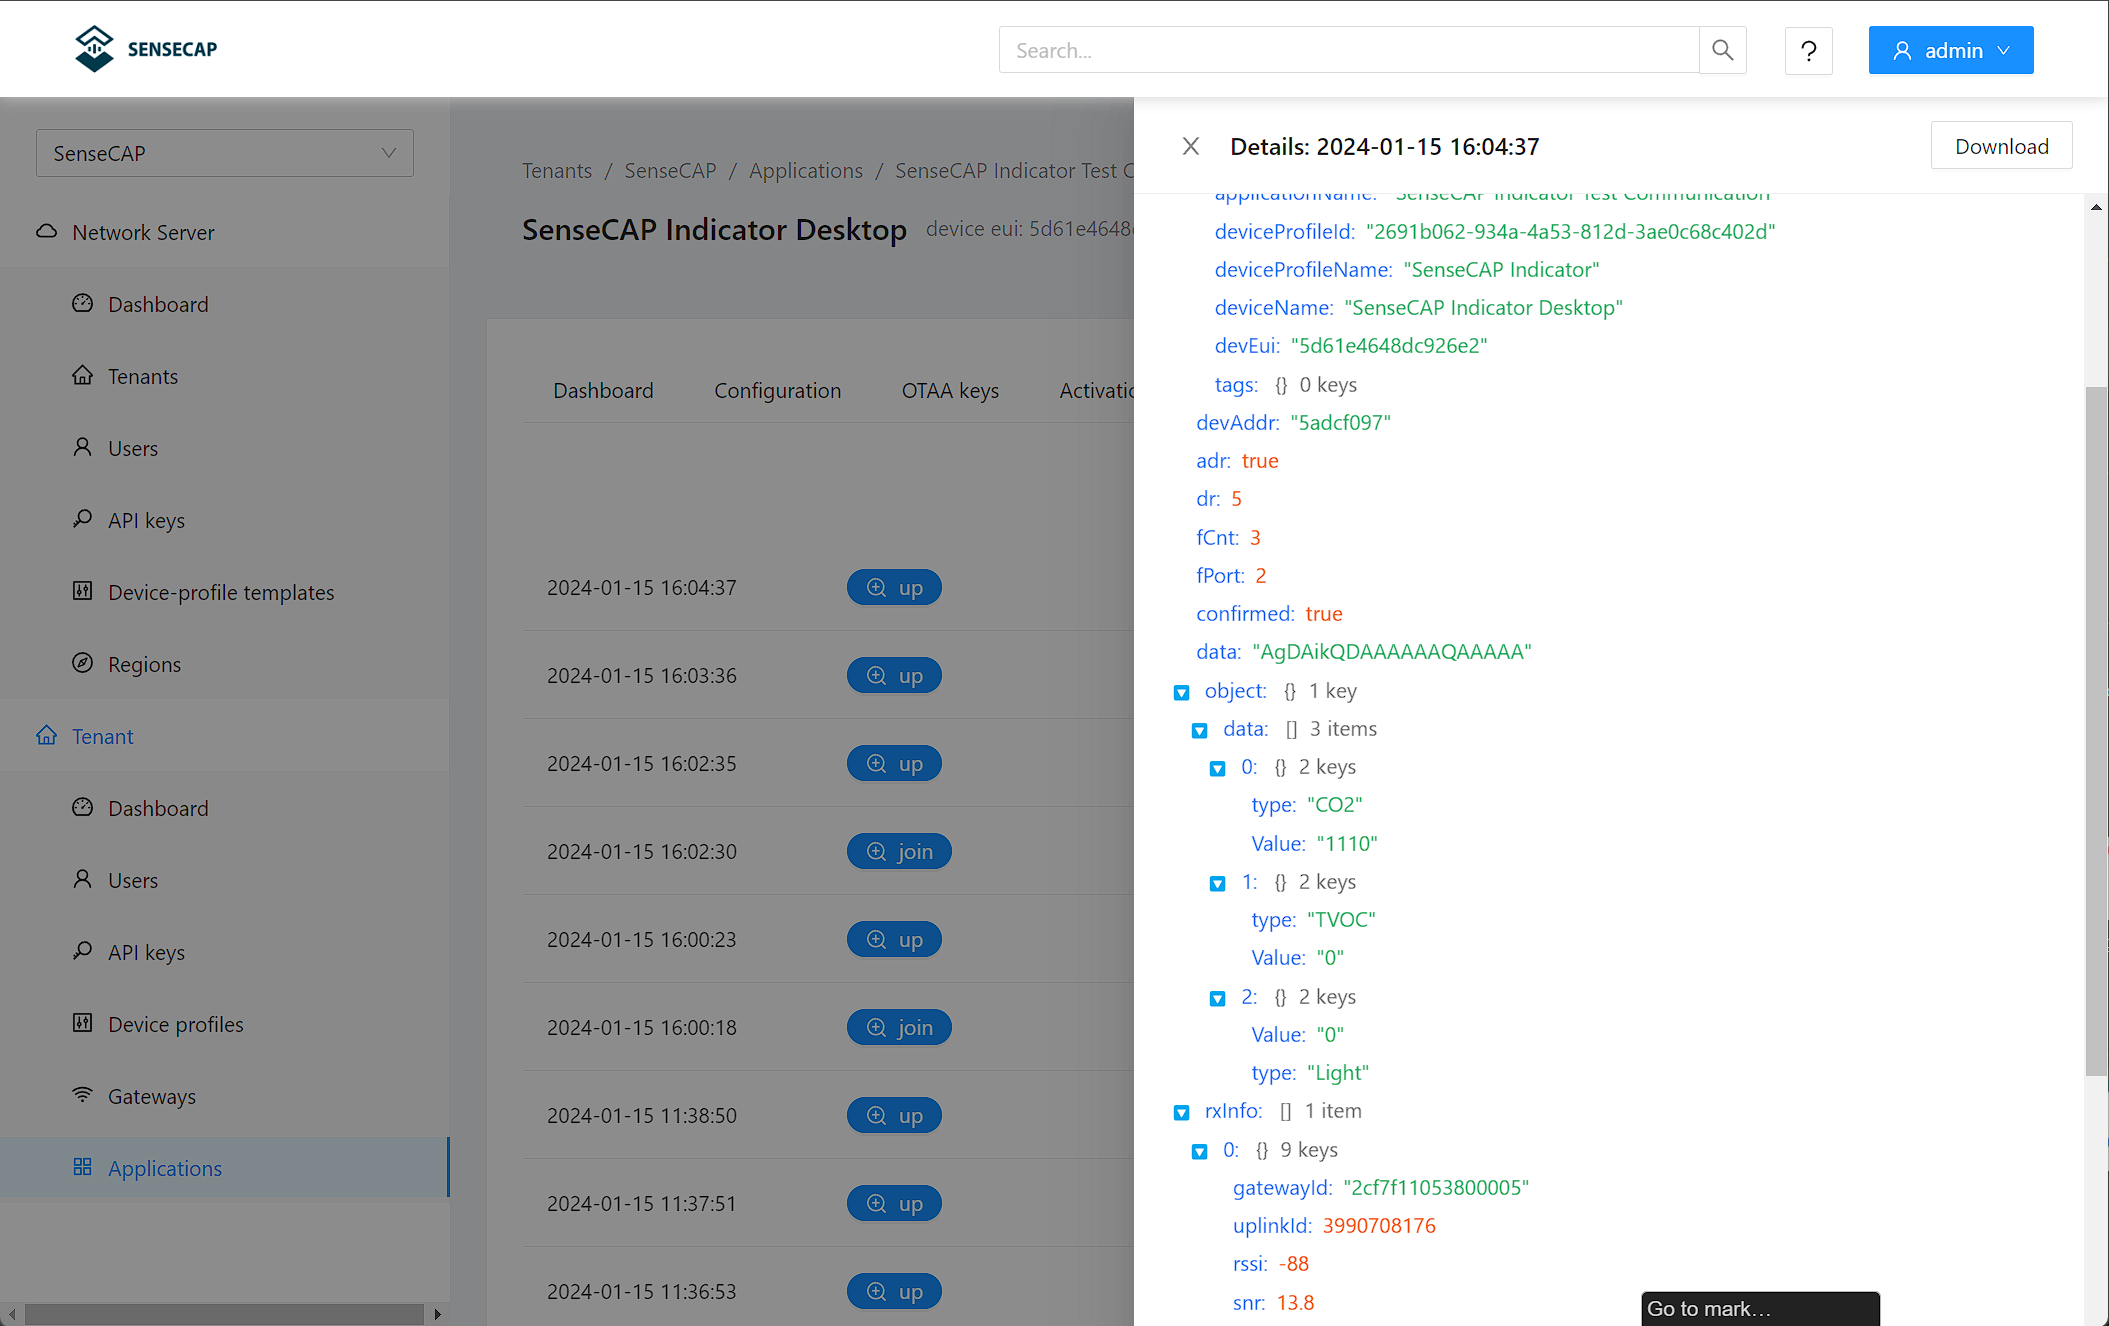2109x1326 pixels.
Task: Click scroll-up arrow in details panel
Action: coord(2096,207)
